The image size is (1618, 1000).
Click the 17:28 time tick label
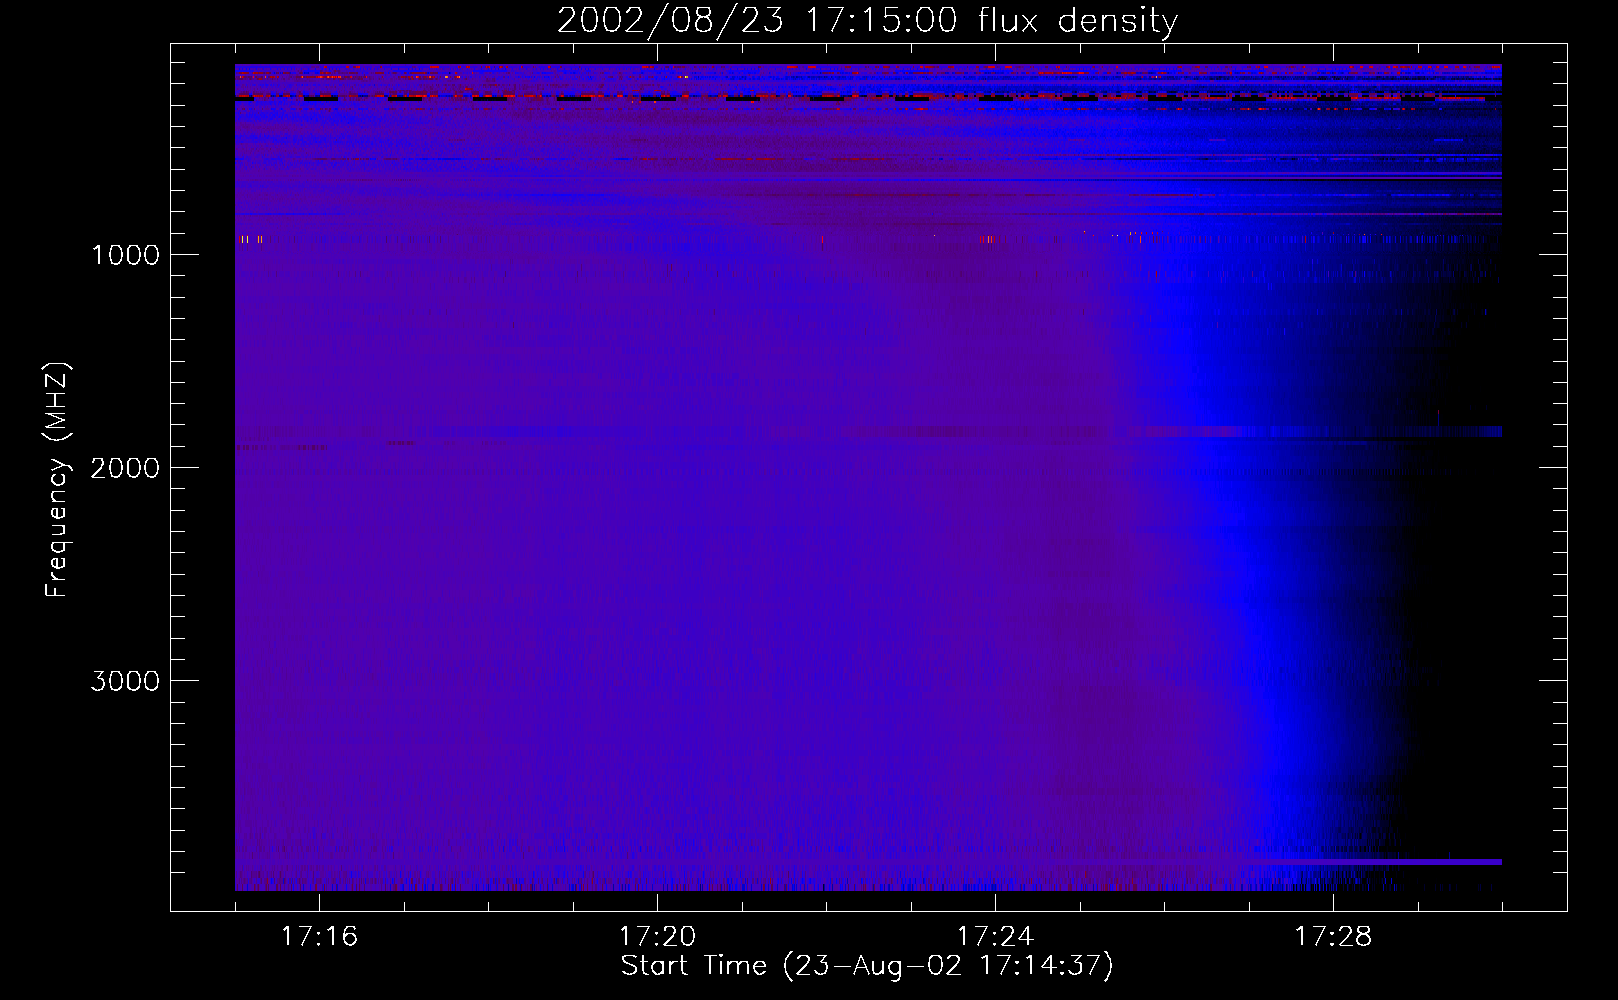pyautogui.click(x=1333, y=936)
